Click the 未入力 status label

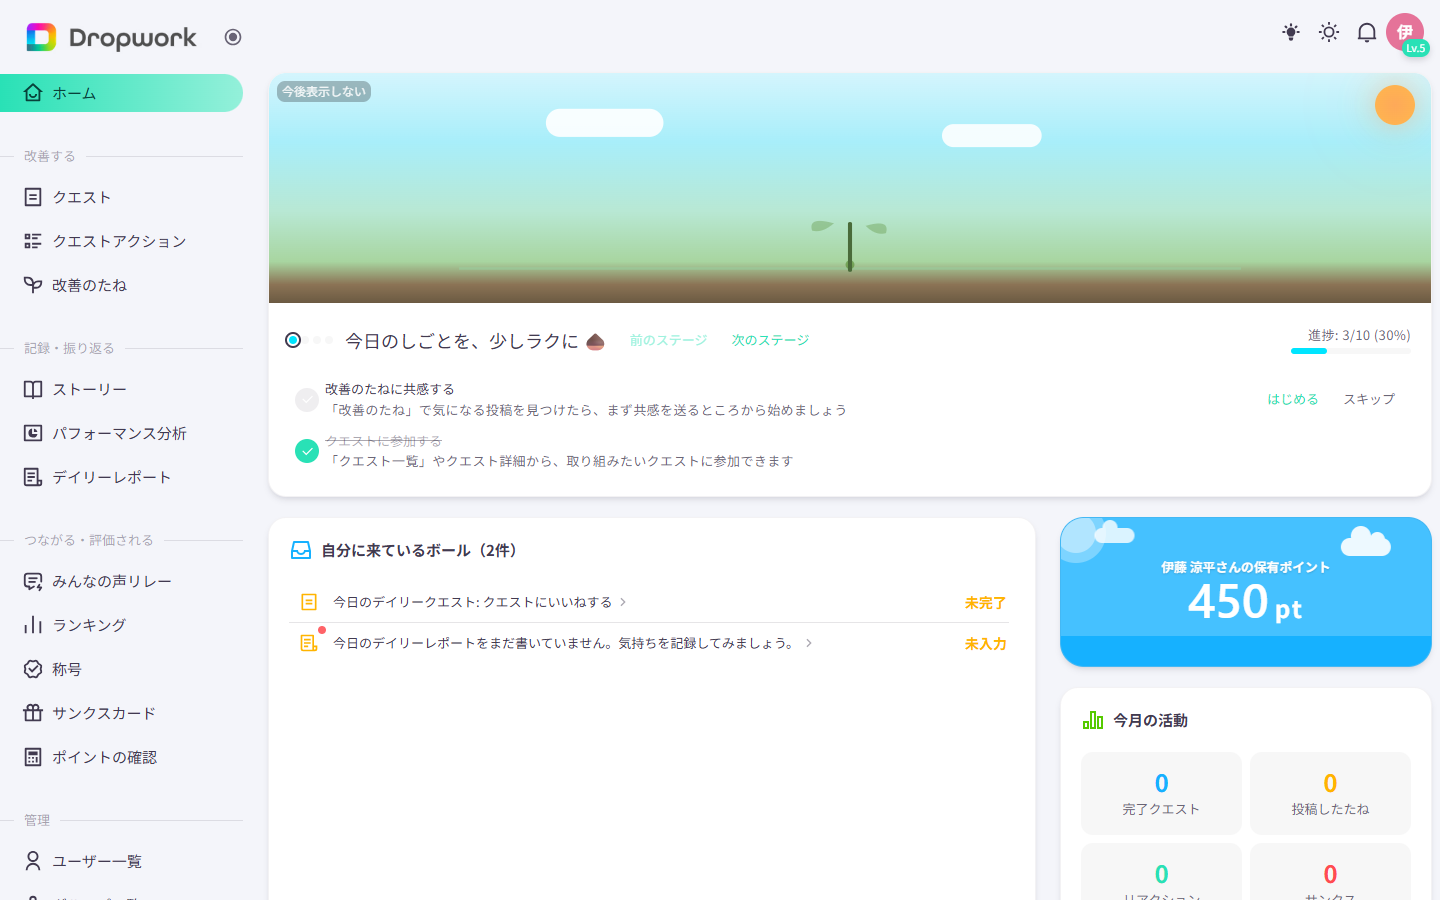pos(985,644)
